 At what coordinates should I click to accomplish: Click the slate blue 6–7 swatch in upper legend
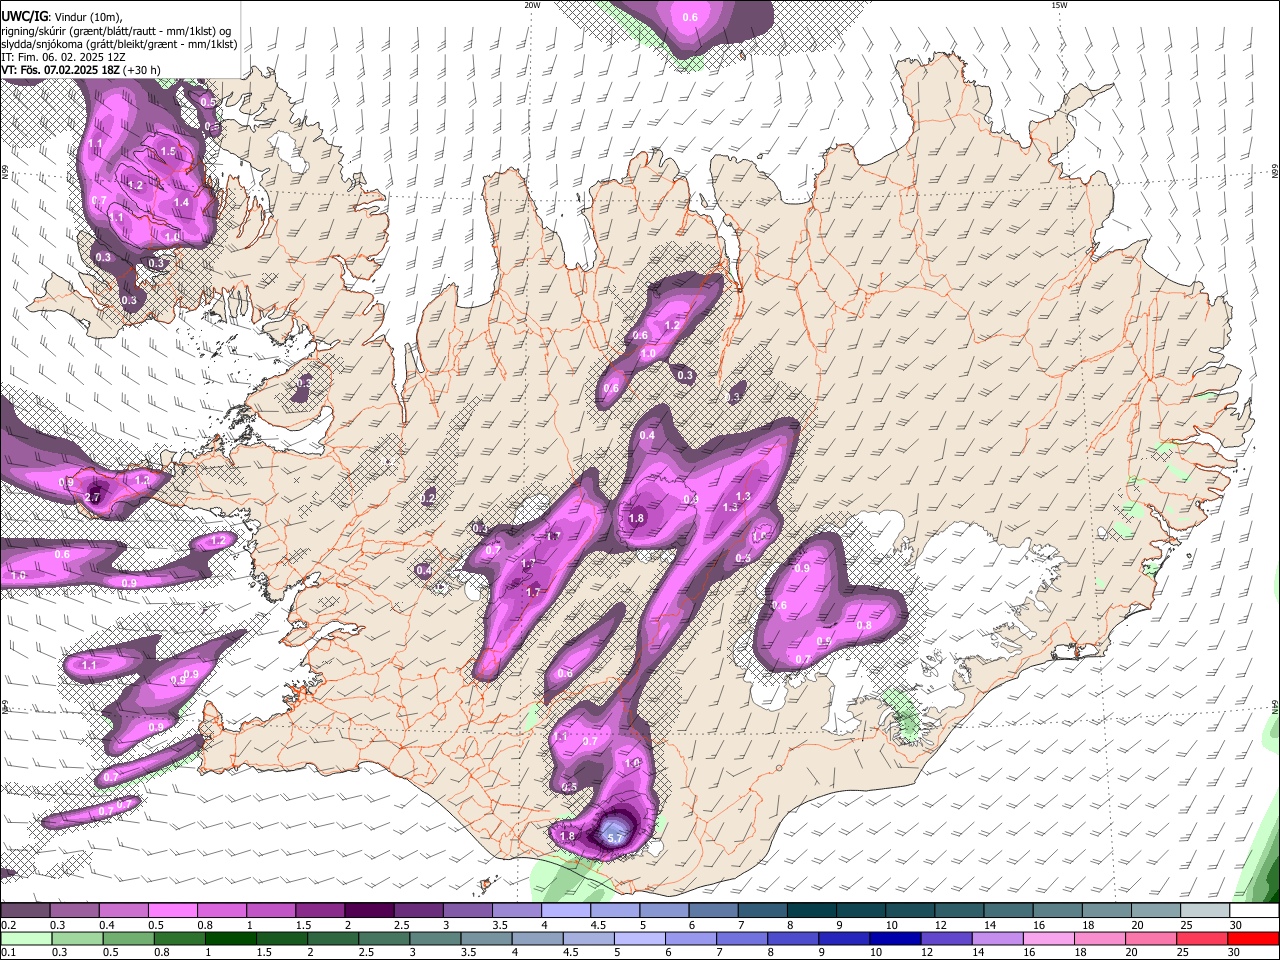[714, 911]
